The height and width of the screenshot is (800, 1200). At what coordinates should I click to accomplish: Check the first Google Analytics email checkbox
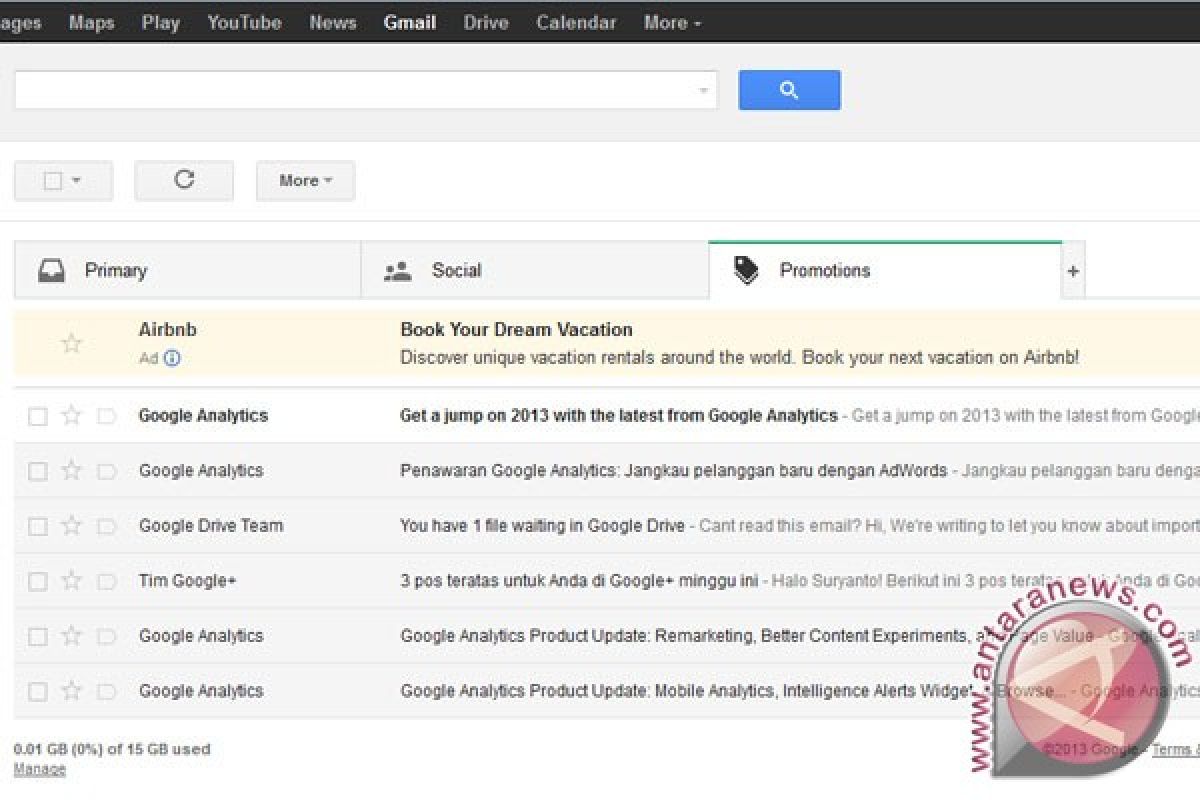click(38, 416)
